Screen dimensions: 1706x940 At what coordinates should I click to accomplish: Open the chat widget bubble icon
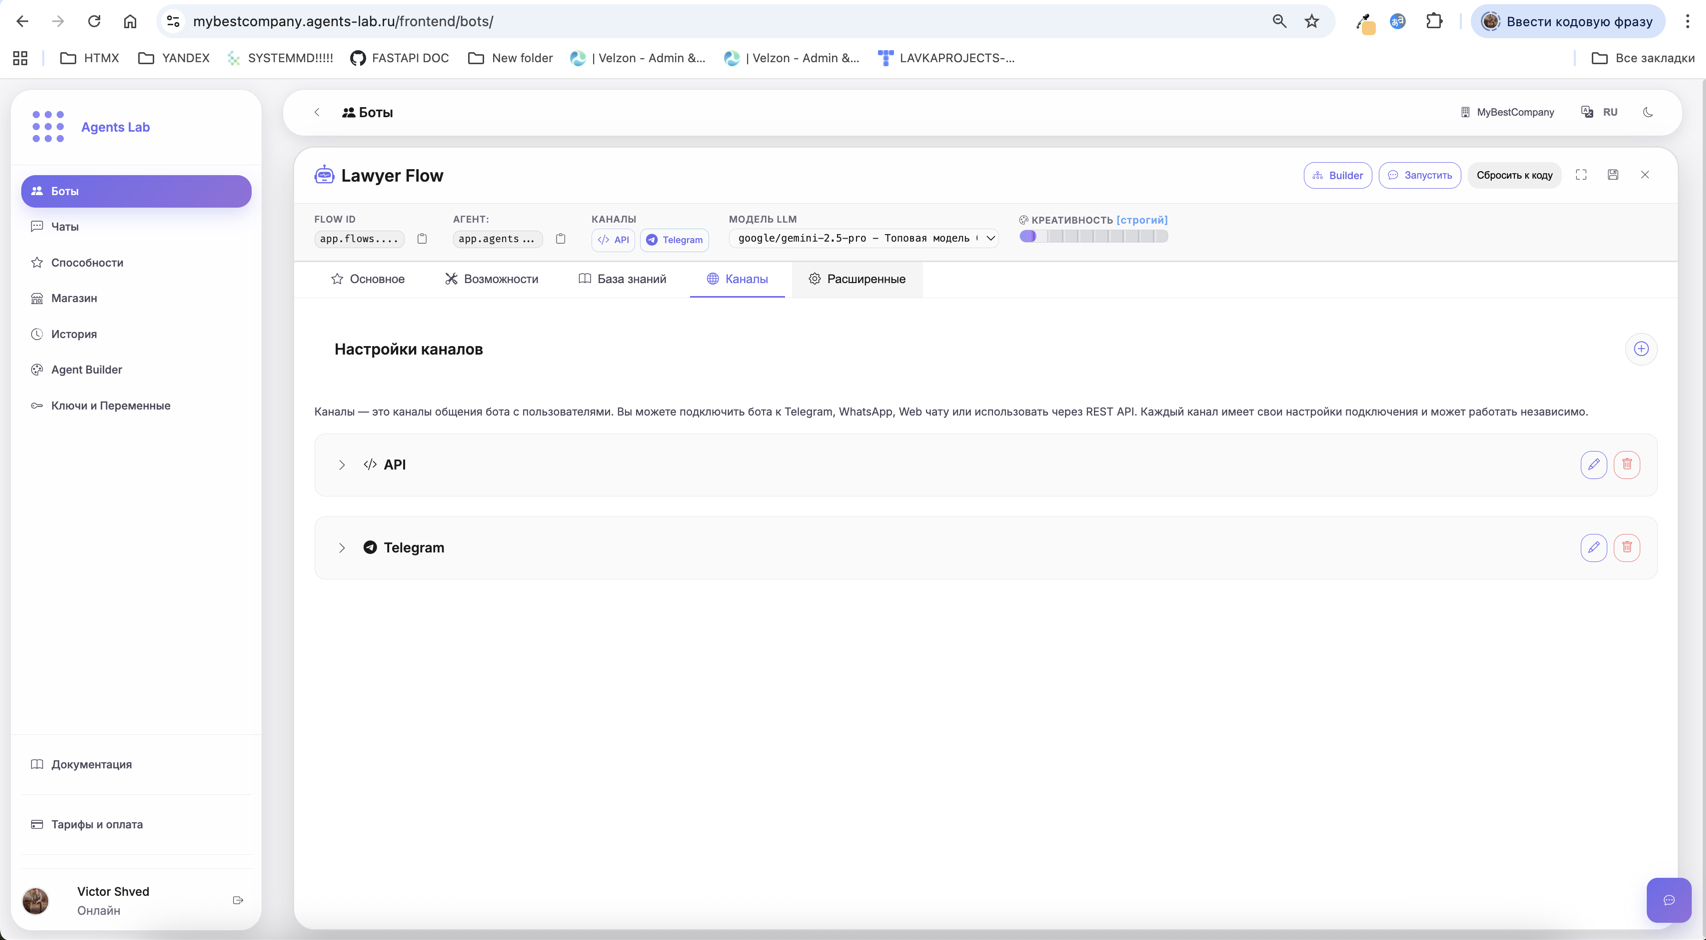point(1668,900)
